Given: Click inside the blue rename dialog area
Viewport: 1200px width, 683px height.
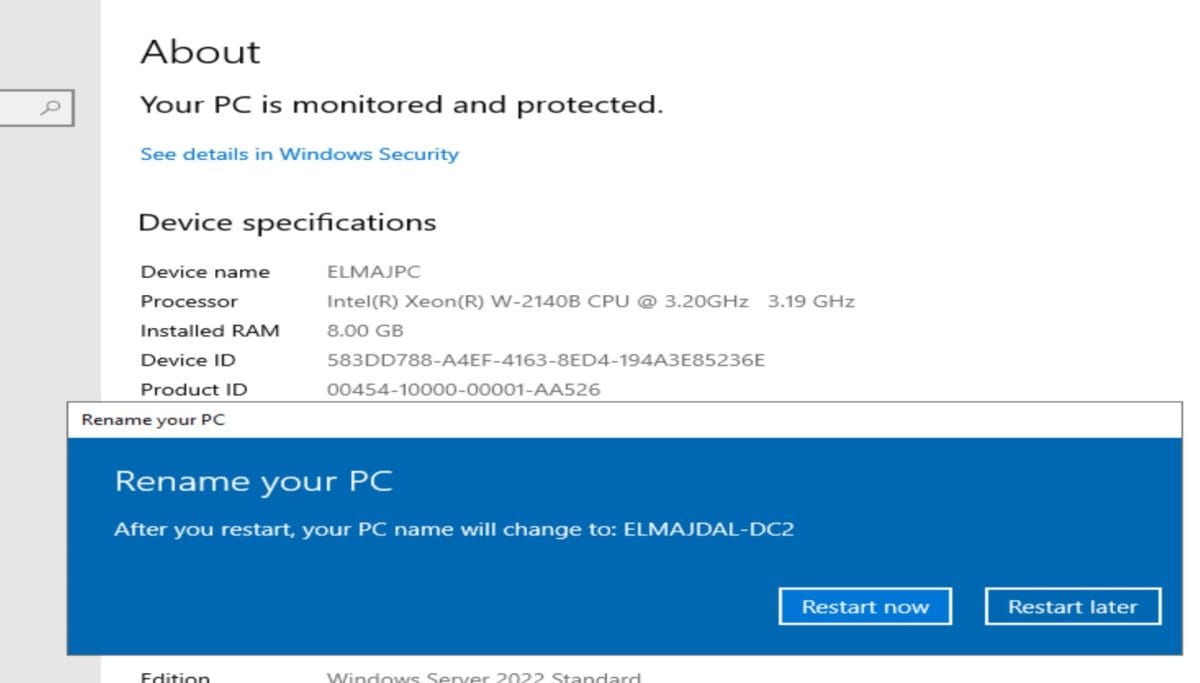Looking at the screenshot, I should [400, 580].
